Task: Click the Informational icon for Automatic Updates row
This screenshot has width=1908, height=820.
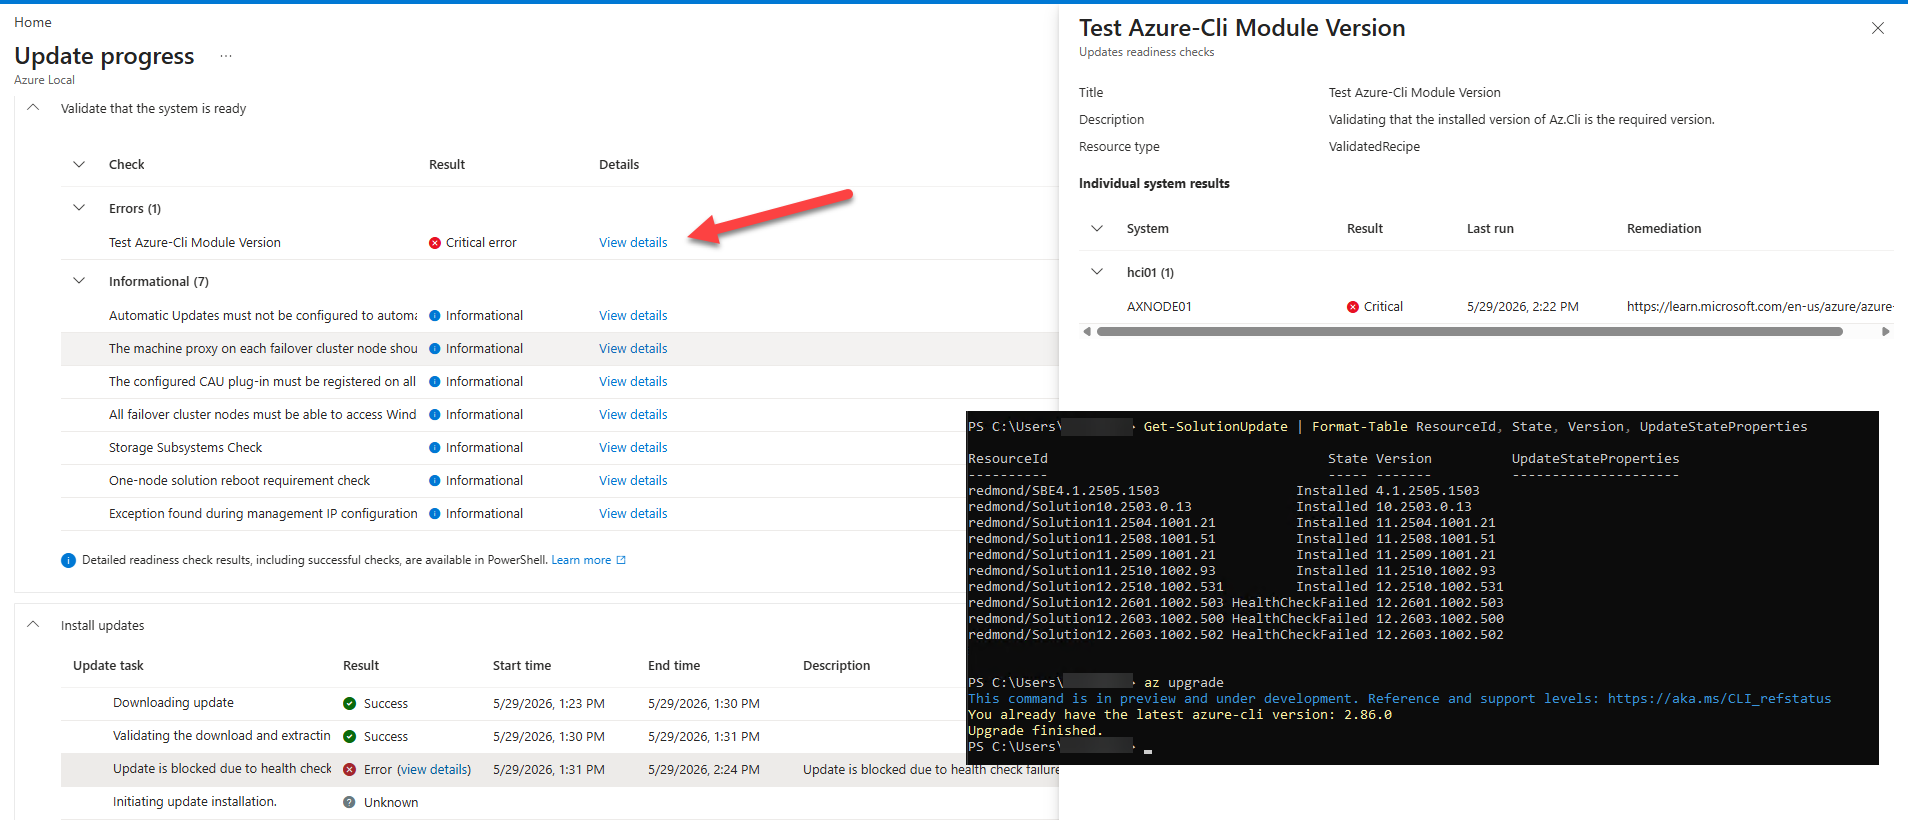Action: coord(435,315)
